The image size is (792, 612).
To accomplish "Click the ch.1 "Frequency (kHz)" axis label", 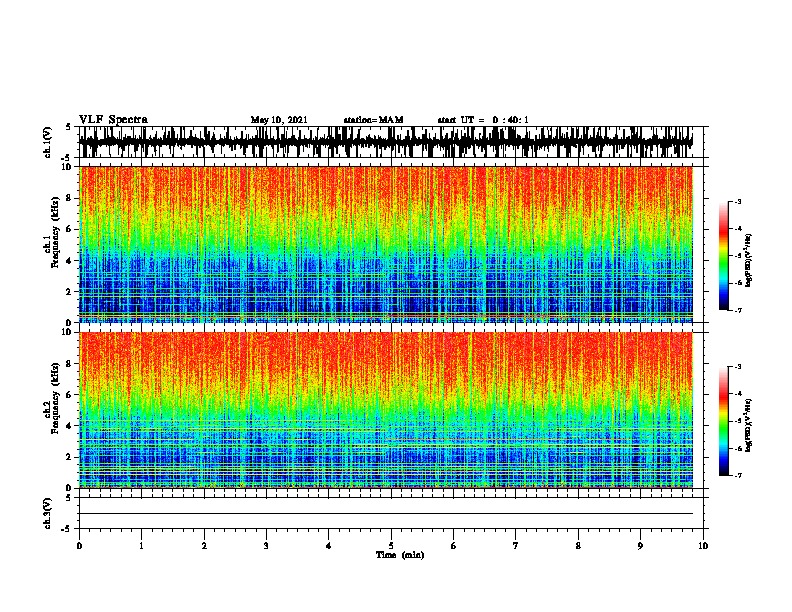I will [55, 233].
